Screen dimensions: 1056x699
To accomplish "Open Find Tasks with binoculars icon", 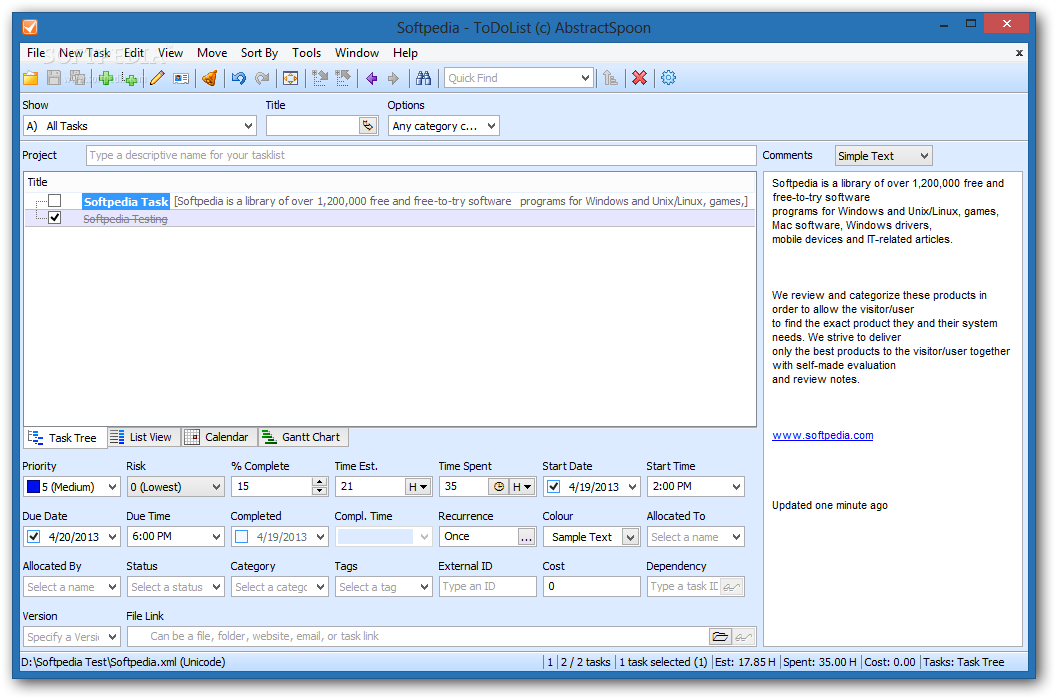I will pos(423,78).
